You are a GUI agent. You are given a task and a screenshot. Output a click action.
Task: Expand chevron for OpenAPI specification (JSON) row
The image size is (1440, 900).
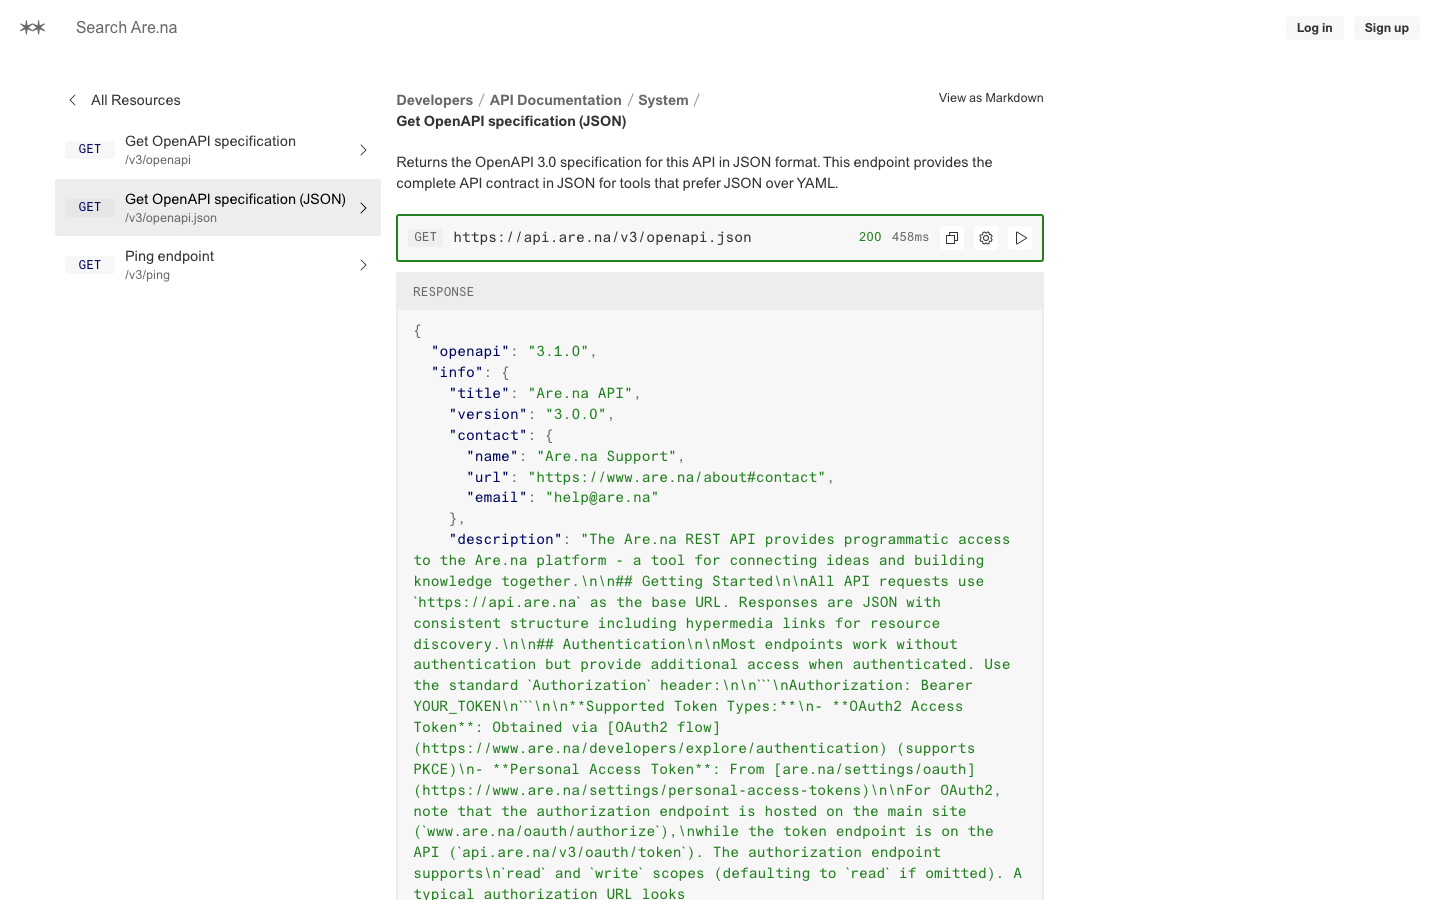363,208
